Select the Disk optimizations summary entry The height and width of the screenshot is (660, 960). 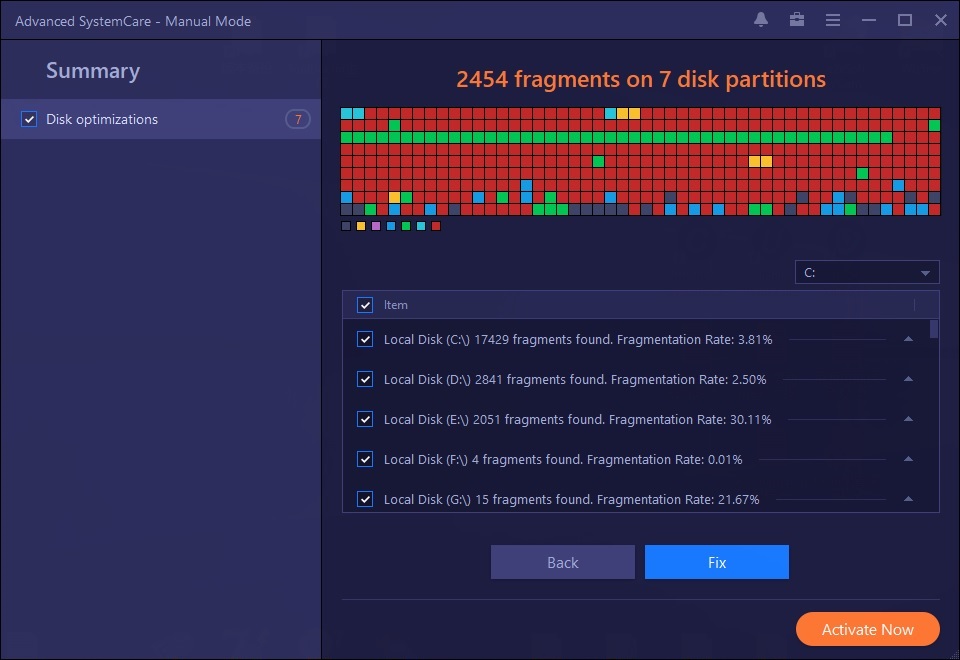(160, 119)
